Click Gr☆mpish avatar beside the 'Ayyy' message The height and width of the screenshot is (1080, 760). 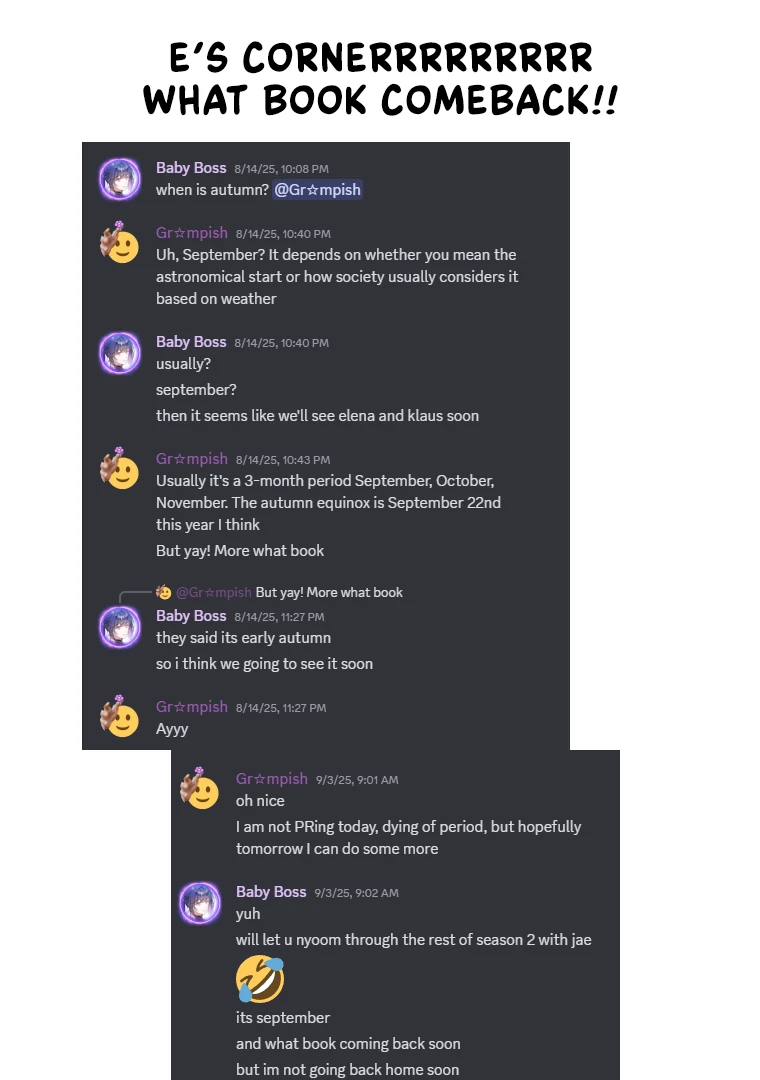(x=120, y=717)
